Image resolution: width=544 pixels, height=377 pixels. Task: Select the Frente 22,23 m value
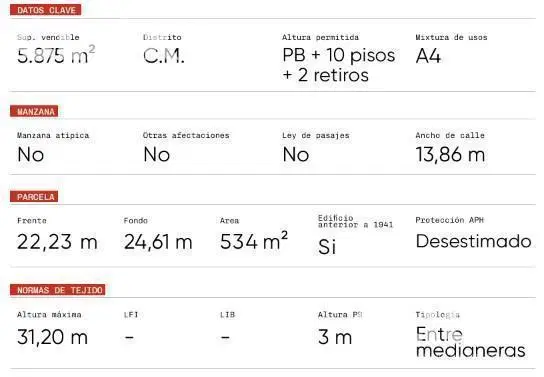coord(57,242)
